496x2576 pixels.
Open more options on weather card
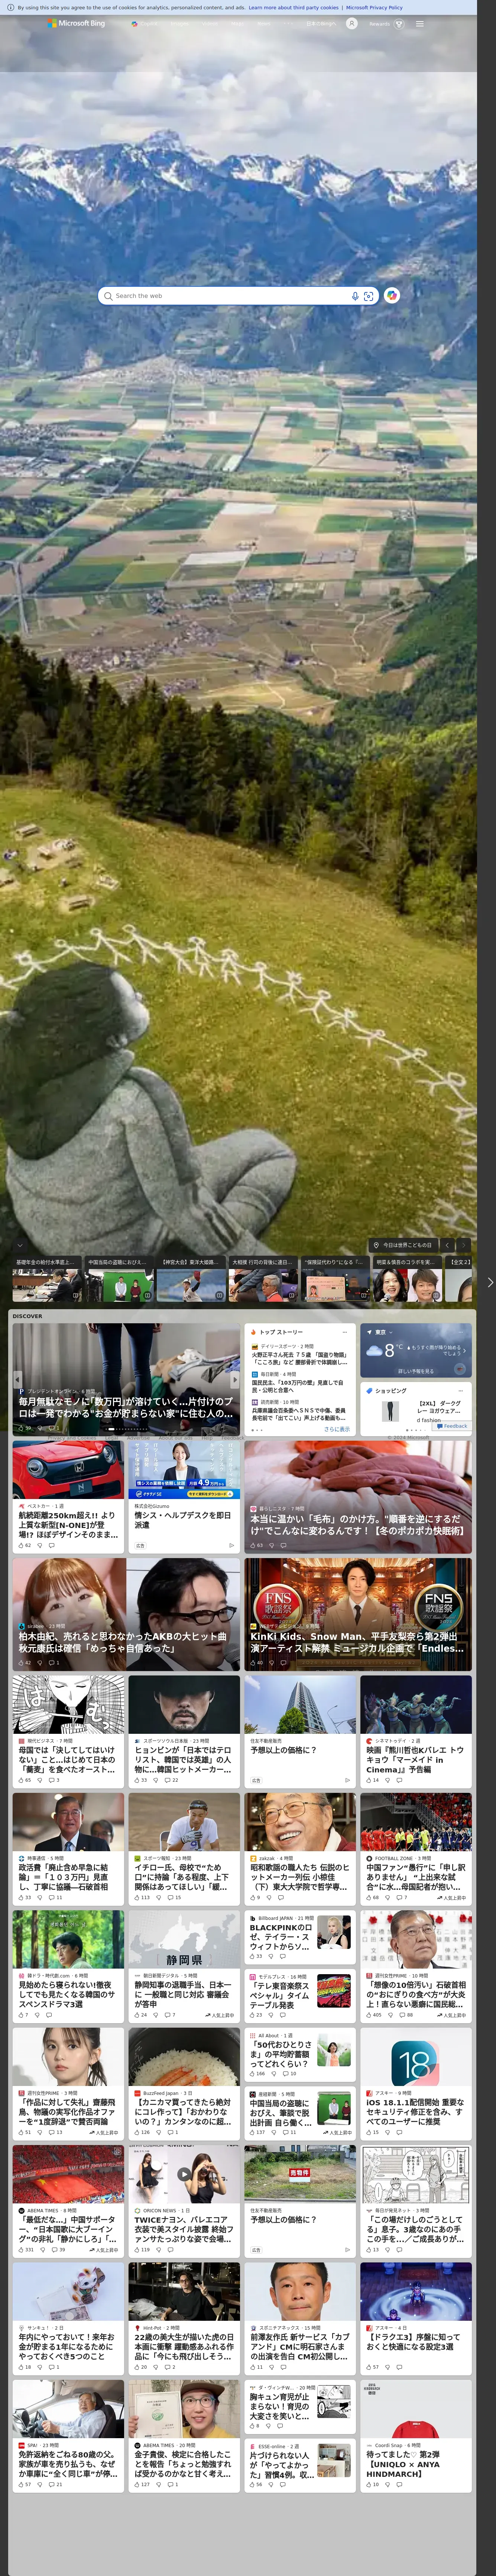coord(461,1332)
